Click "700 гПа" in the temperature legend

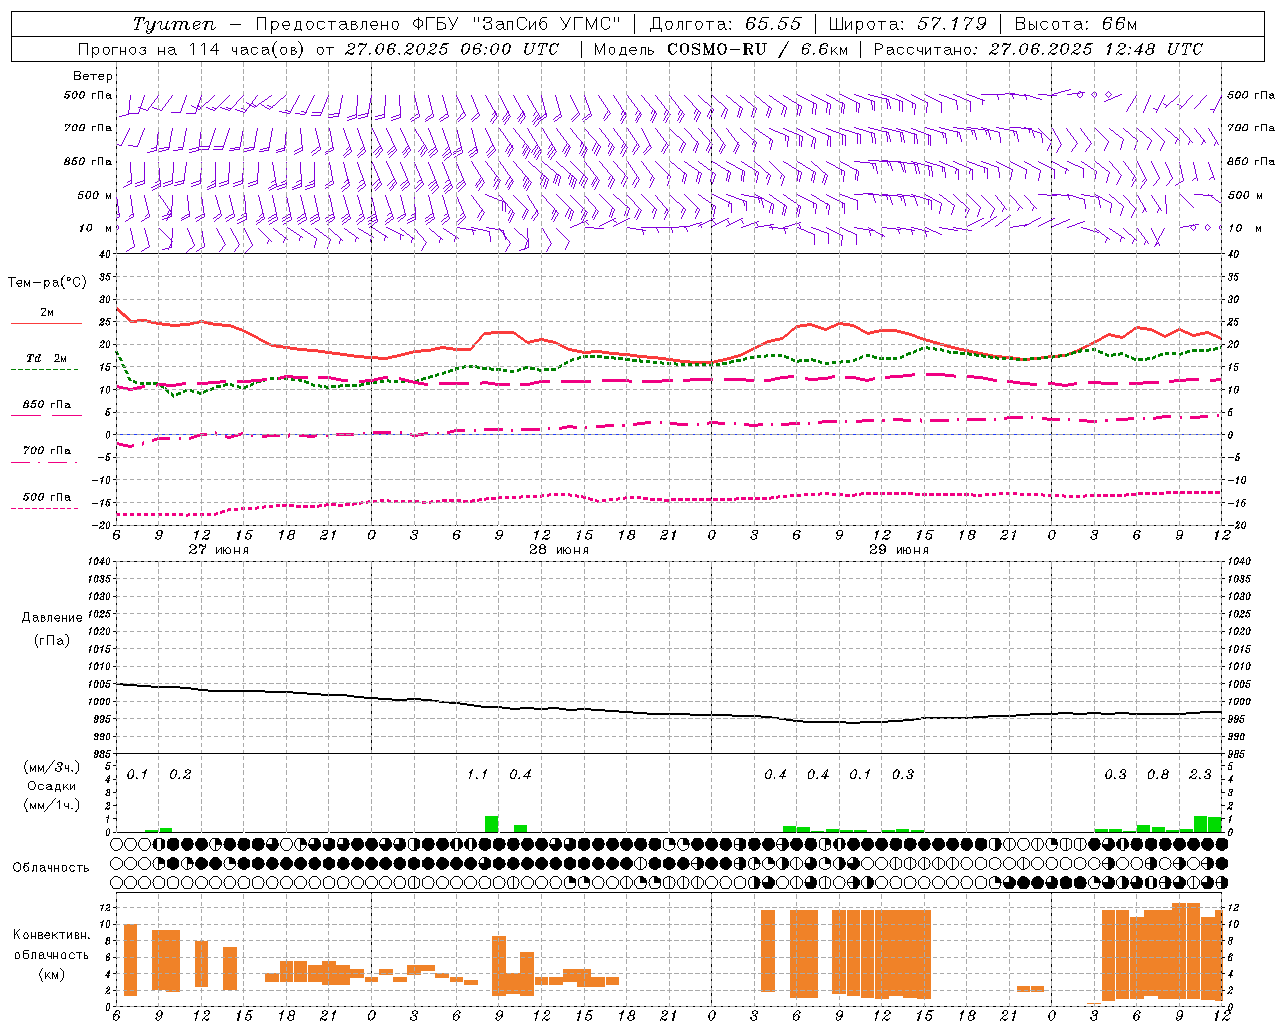(x=46, y=451)
